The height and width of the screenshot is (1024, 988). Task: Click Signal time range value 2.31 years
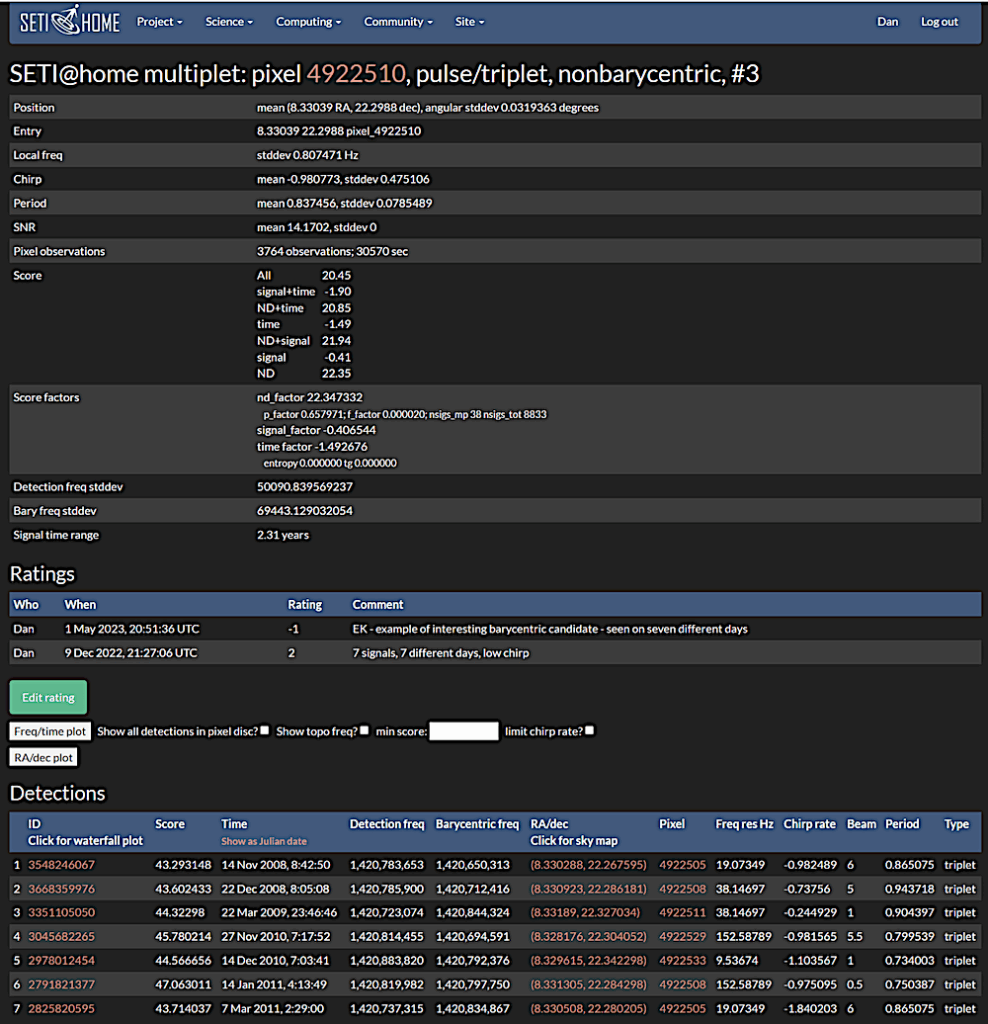pos(283,535)
